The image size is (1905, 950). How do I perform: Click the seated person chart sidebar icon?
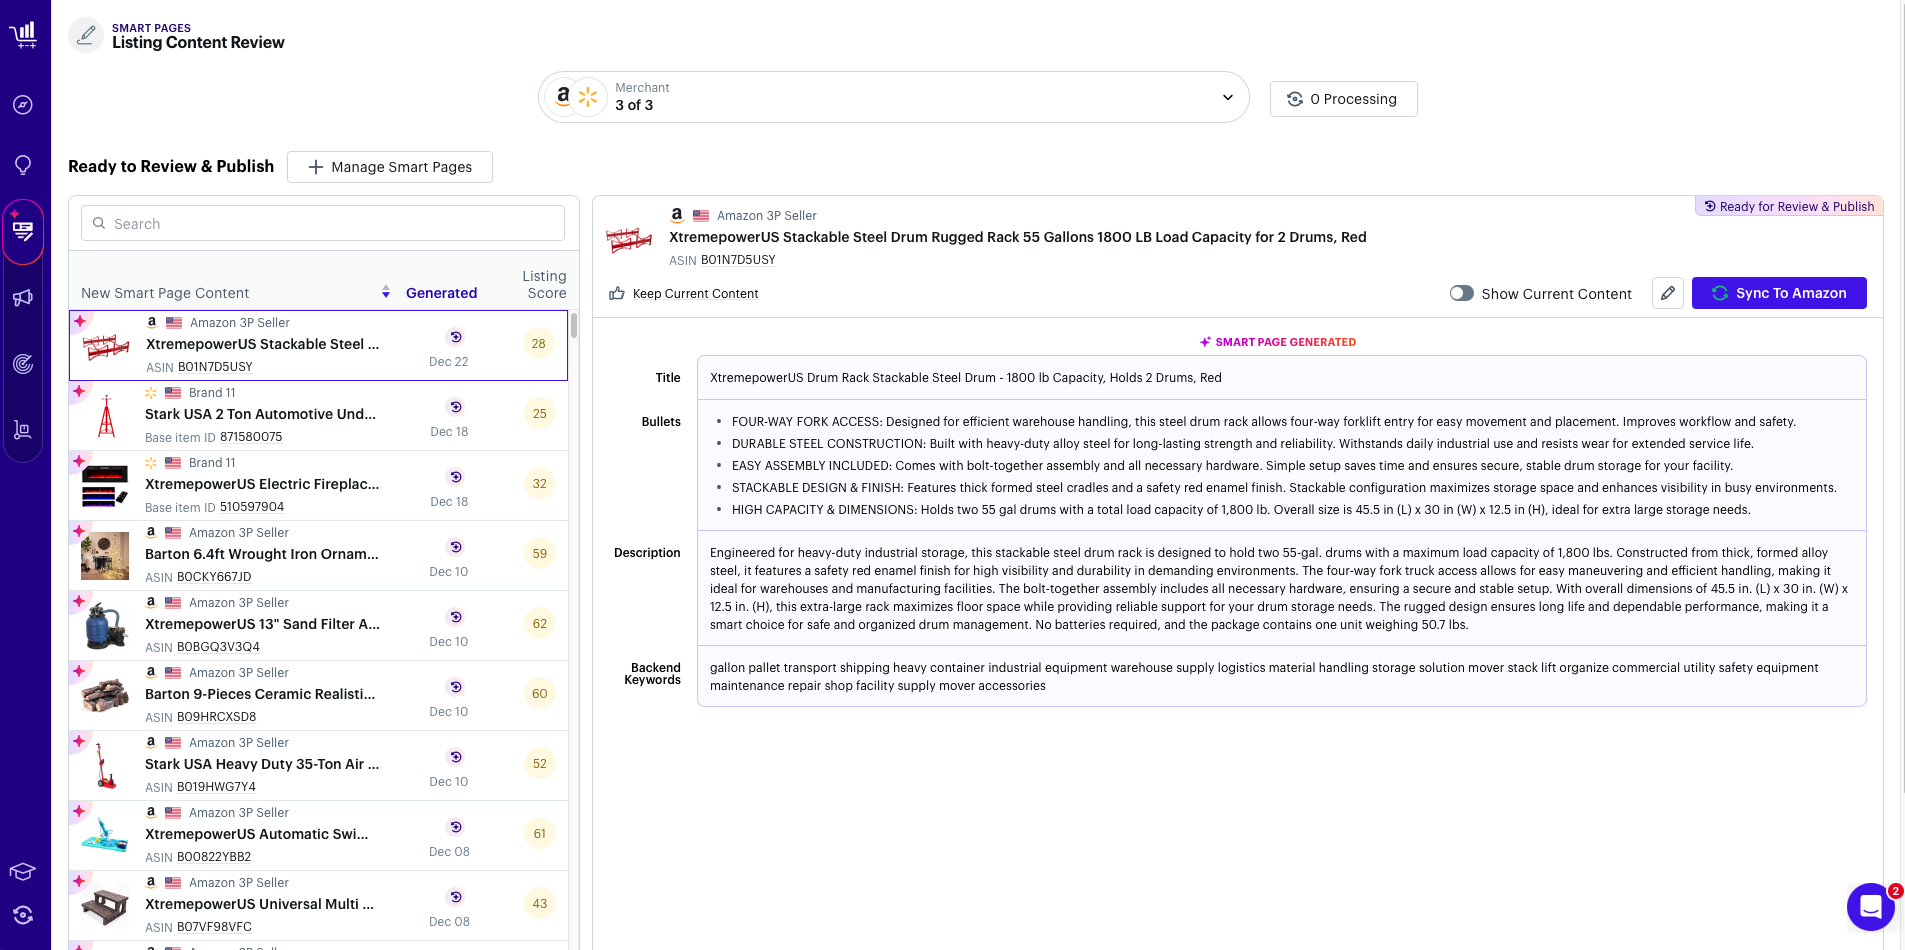23,430
